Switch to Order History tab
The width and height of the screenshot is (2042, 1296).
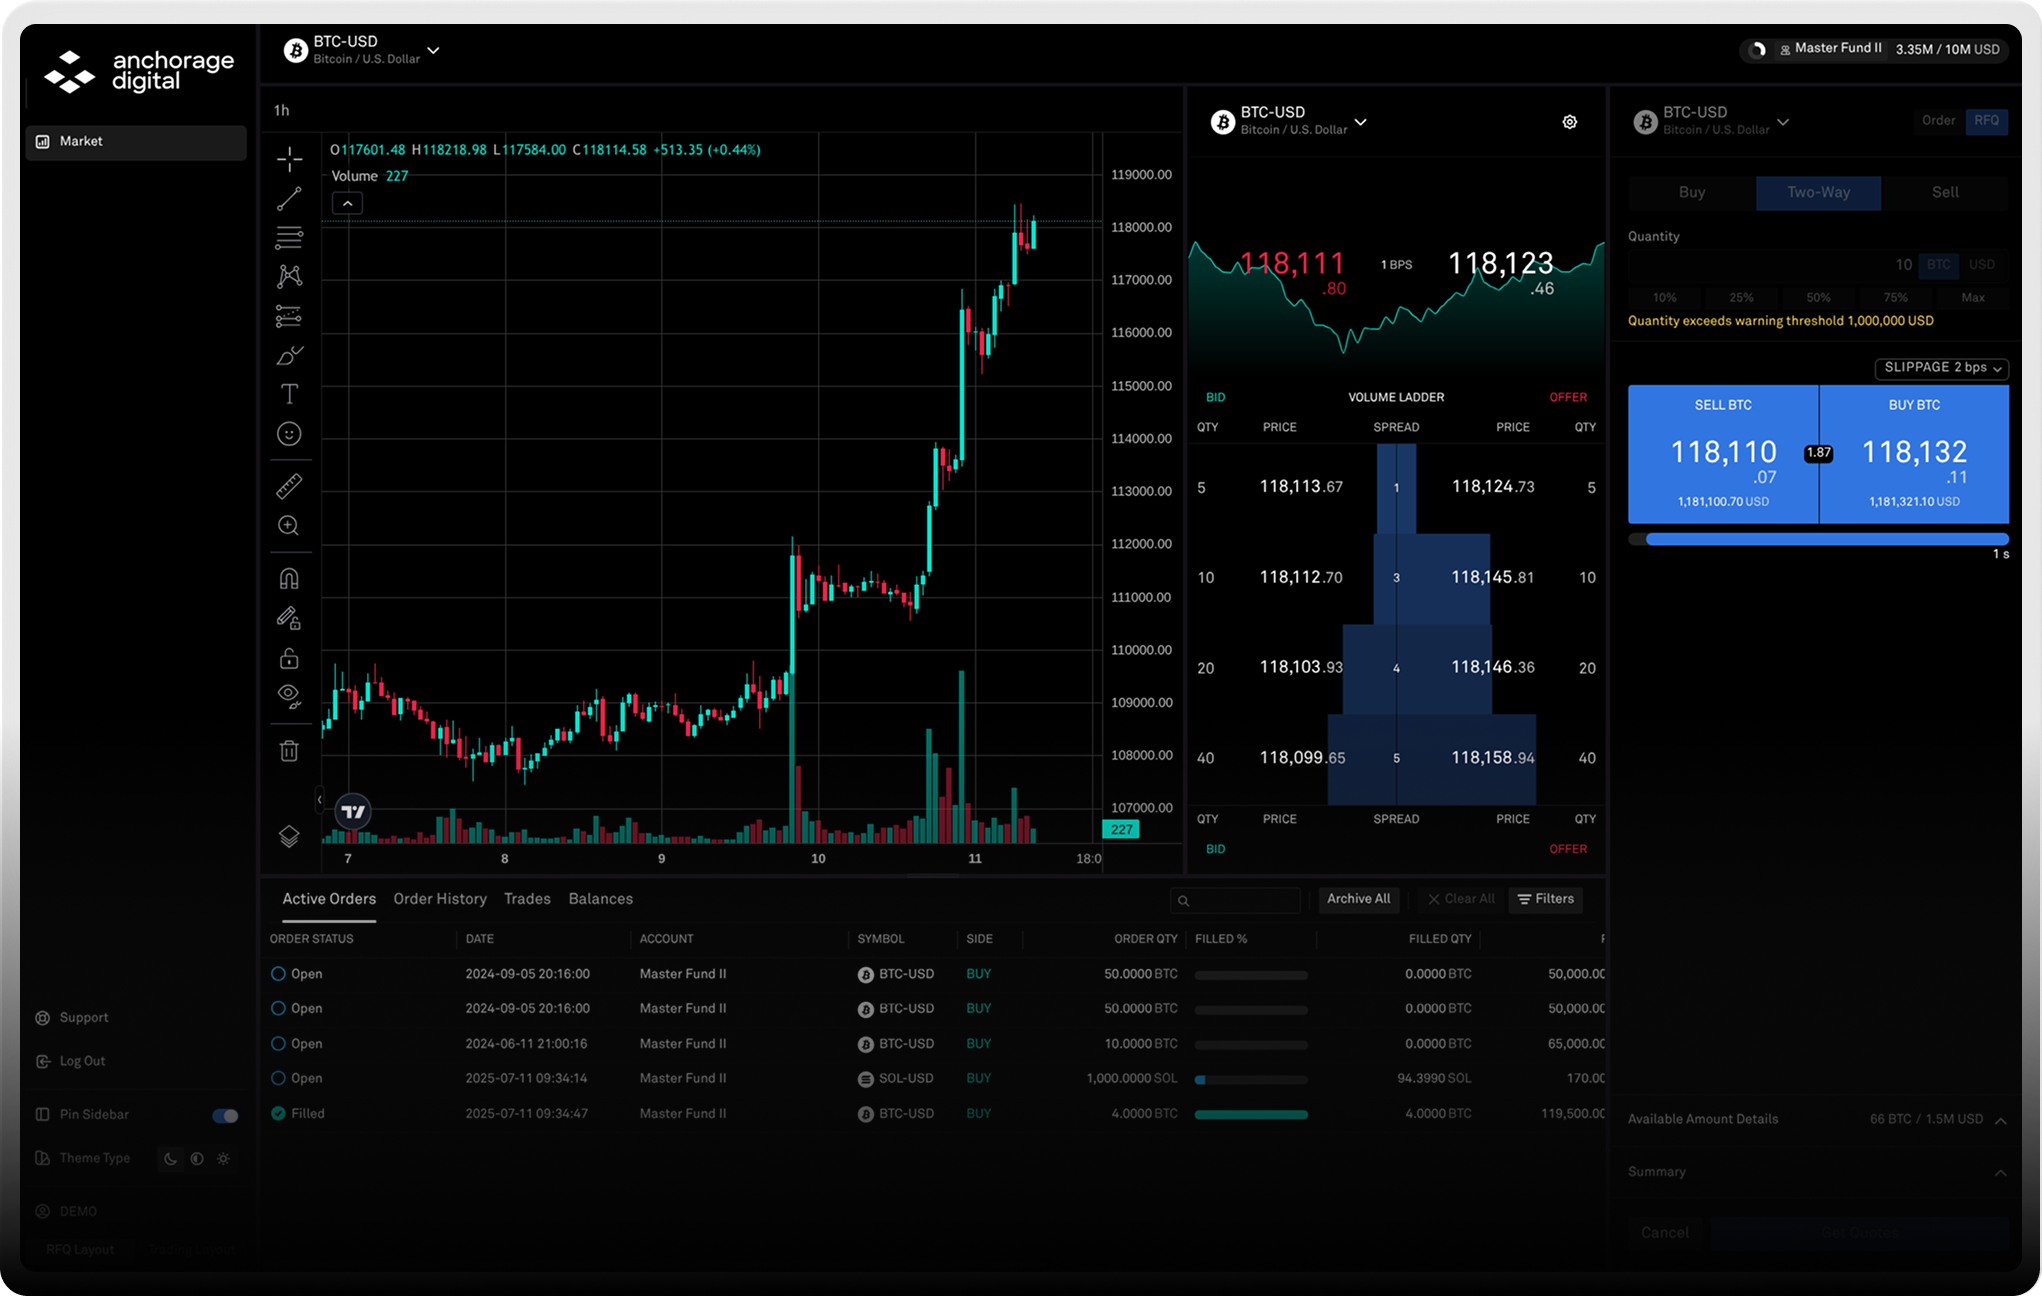click(x=440, y=899)
